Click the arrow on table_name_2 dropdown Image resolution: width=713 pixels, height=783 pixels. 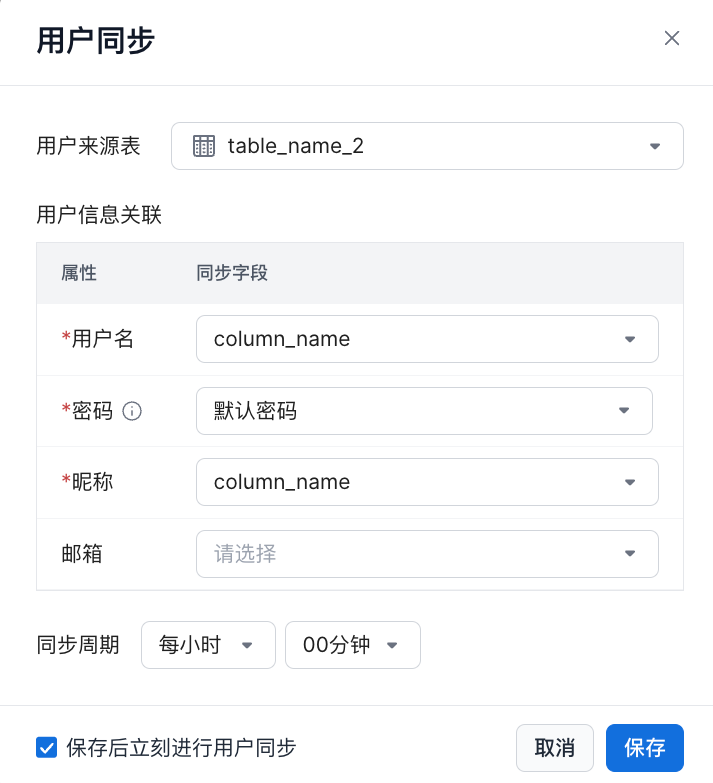point(655,146)
